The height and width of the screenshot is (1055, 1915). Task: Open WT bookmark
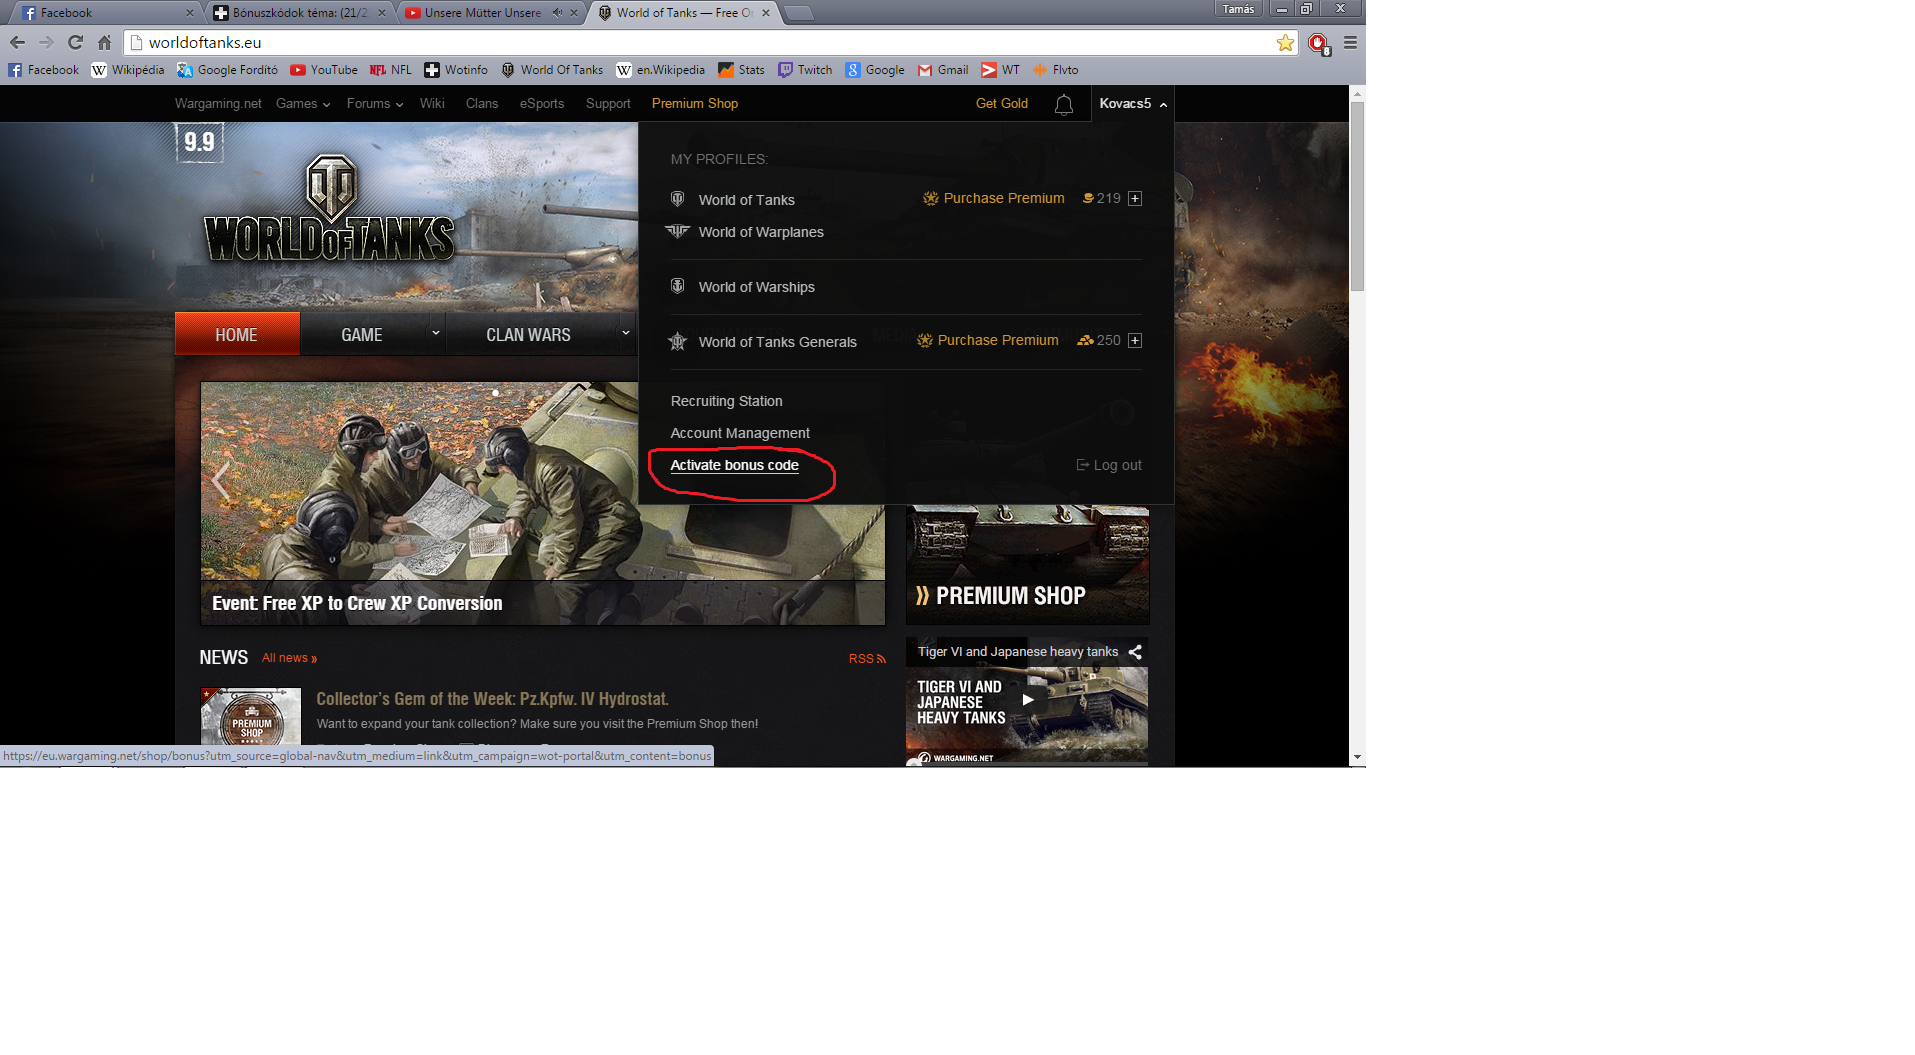click(x=1001, y=70)
